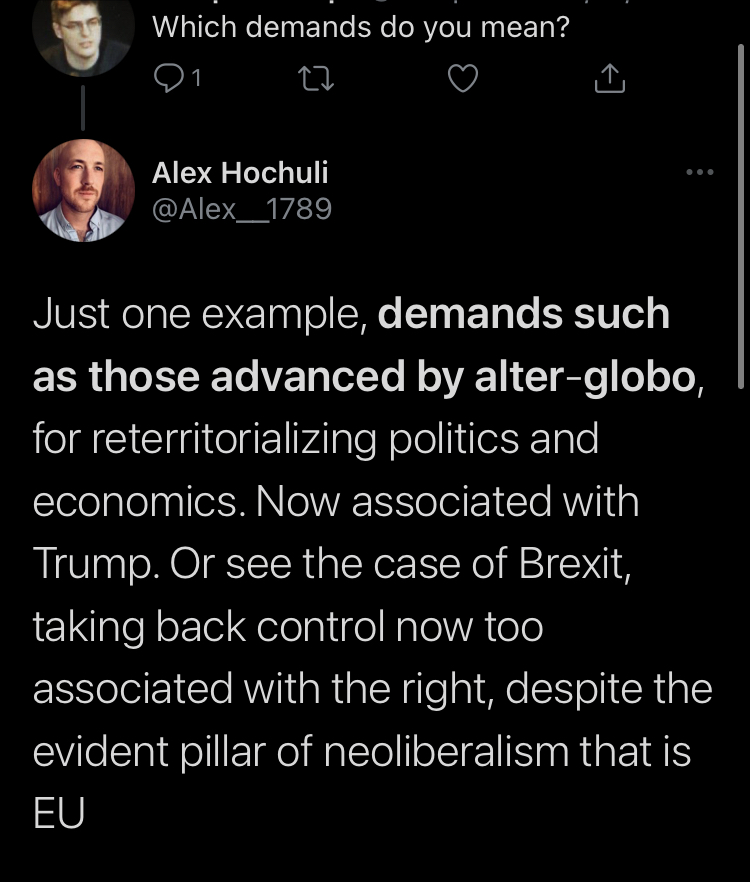Open the three-dot menu on Alex Hochuli's tweet
Screen dimensions: 750x882
click(700, 173)
